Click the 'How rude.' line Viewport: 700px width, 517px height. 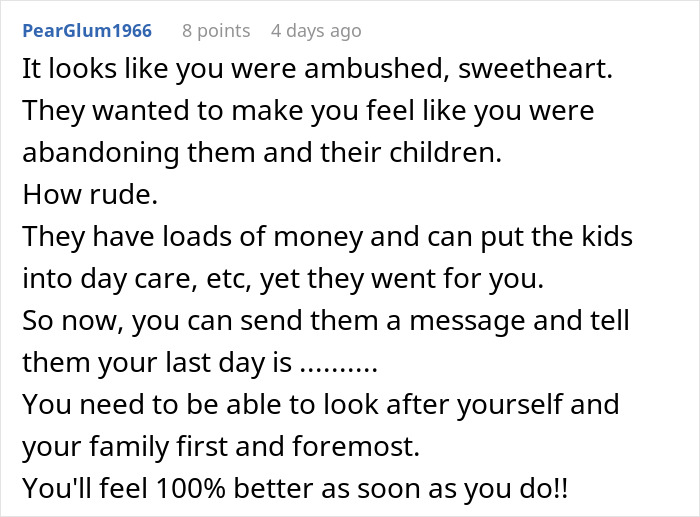(x=90, y=196)
